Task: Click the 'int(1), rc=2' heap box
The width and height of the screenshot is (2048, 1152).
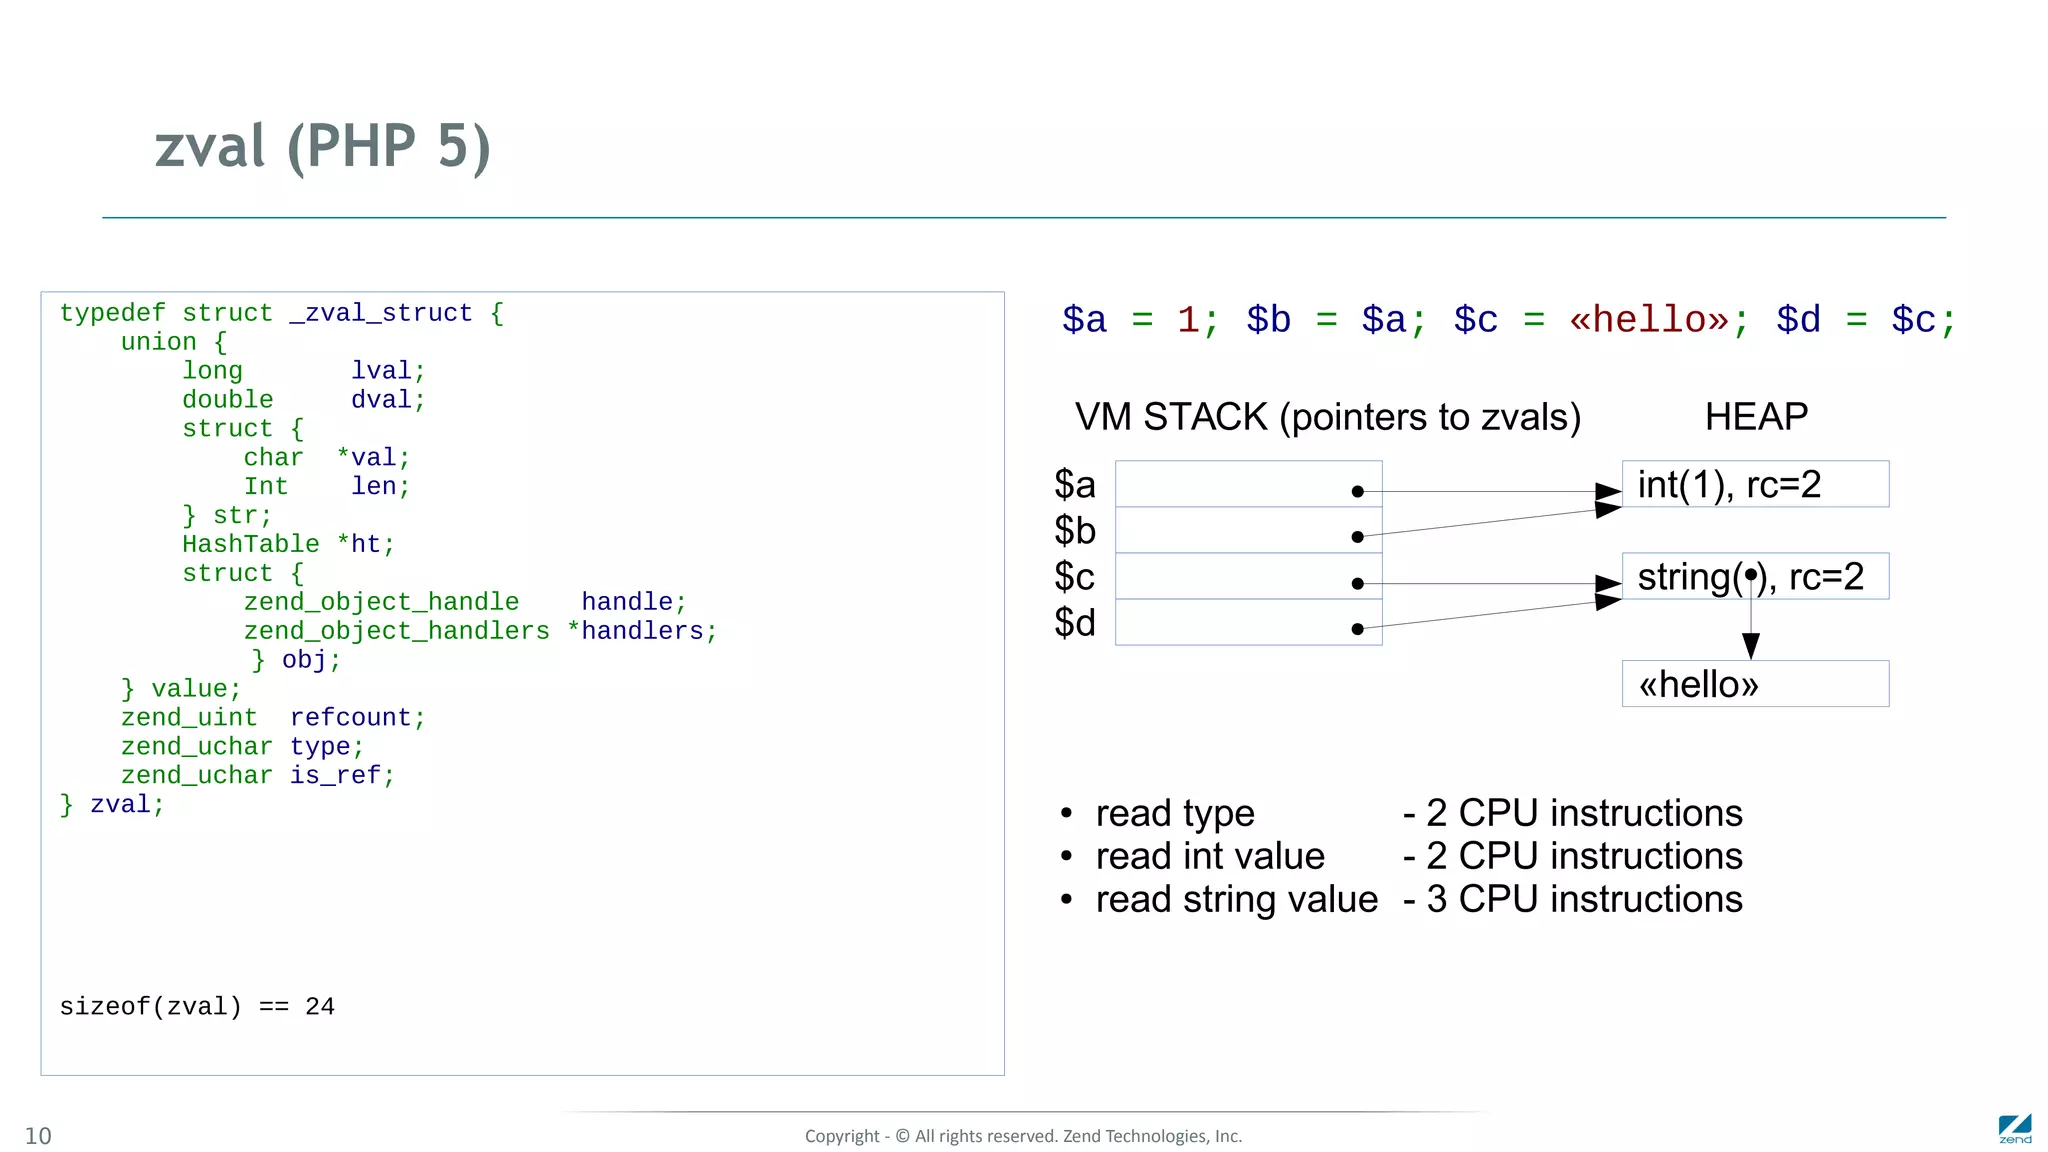Action: pos(1756,484)
